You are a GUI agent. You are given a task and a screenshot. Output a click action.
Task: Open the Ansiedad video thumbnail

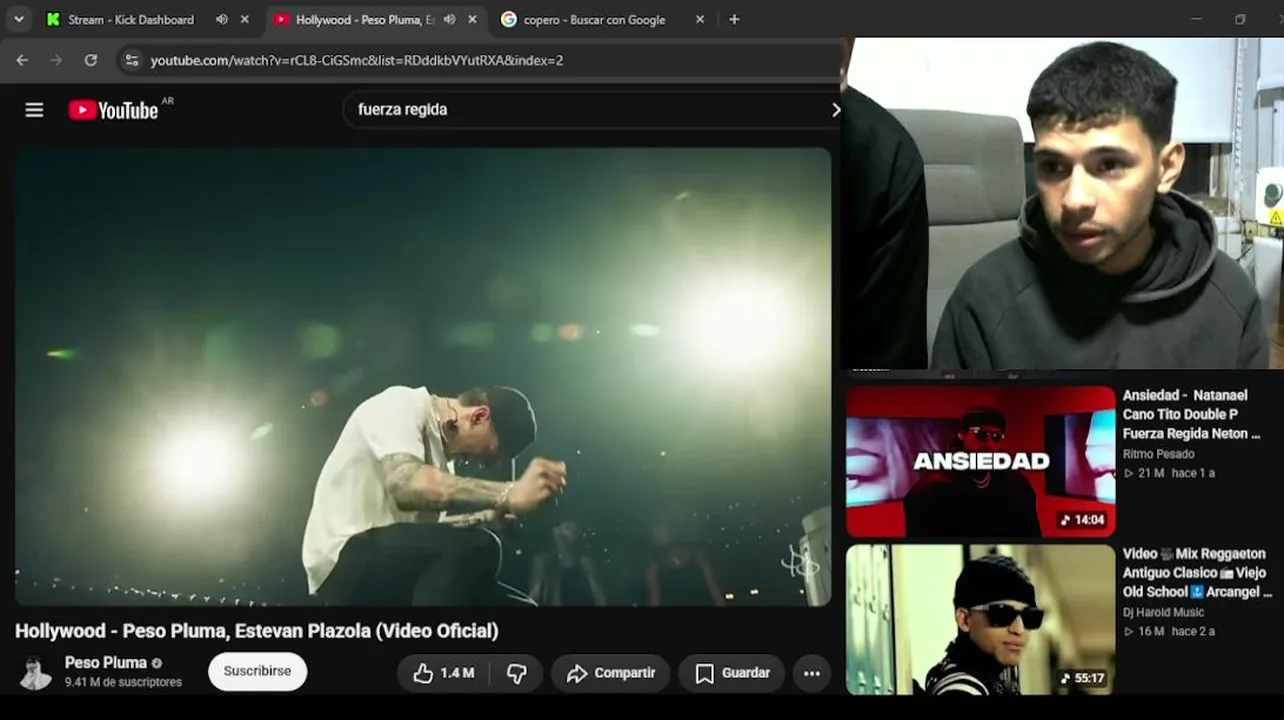980,461
